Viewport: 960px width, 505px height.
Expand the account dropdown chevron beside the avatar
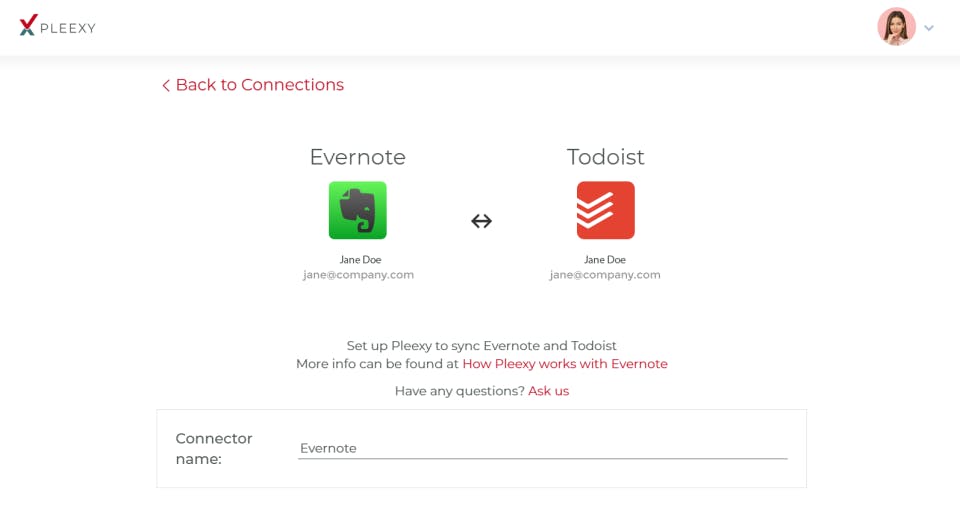929,28
